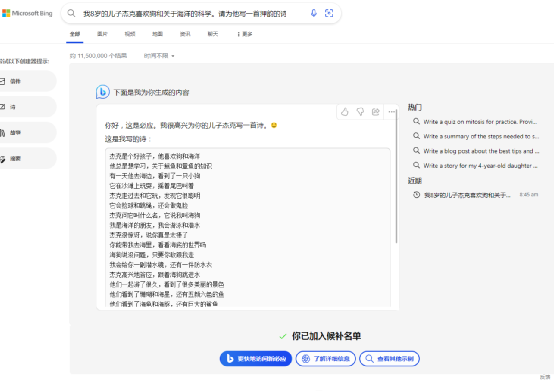Click the 查看其他示例 button
Screen dimensions: 554x391
coord(389,359)
